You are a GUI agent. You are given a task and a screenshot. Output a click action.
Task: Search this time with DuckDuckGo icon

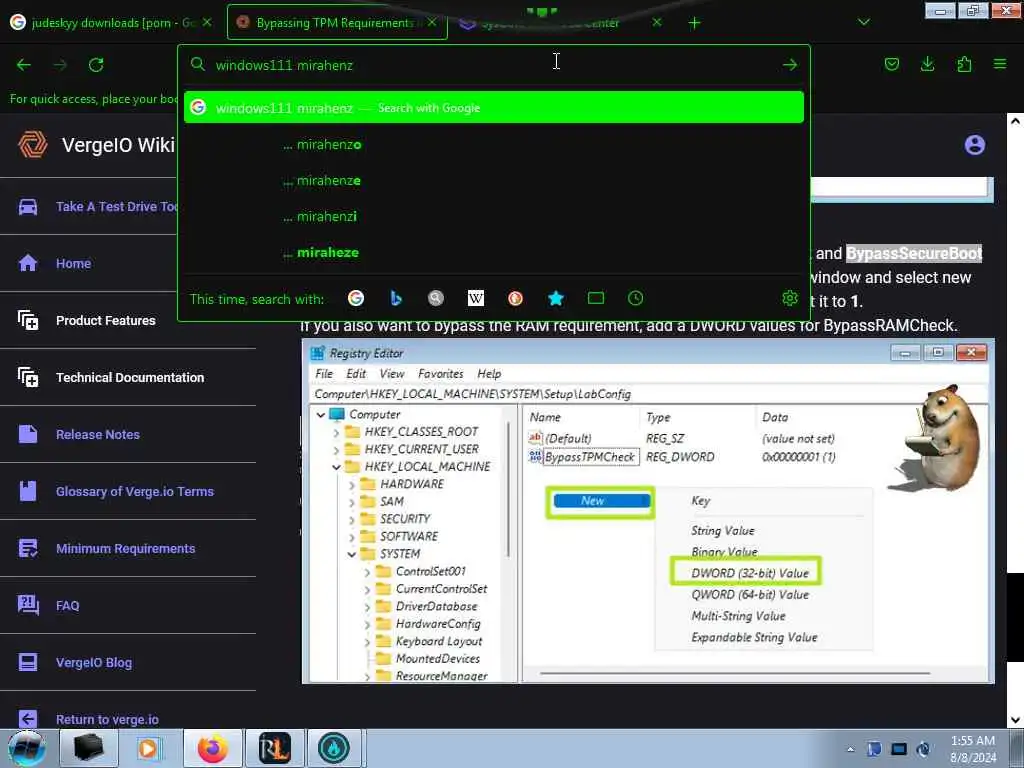point(515,298)
